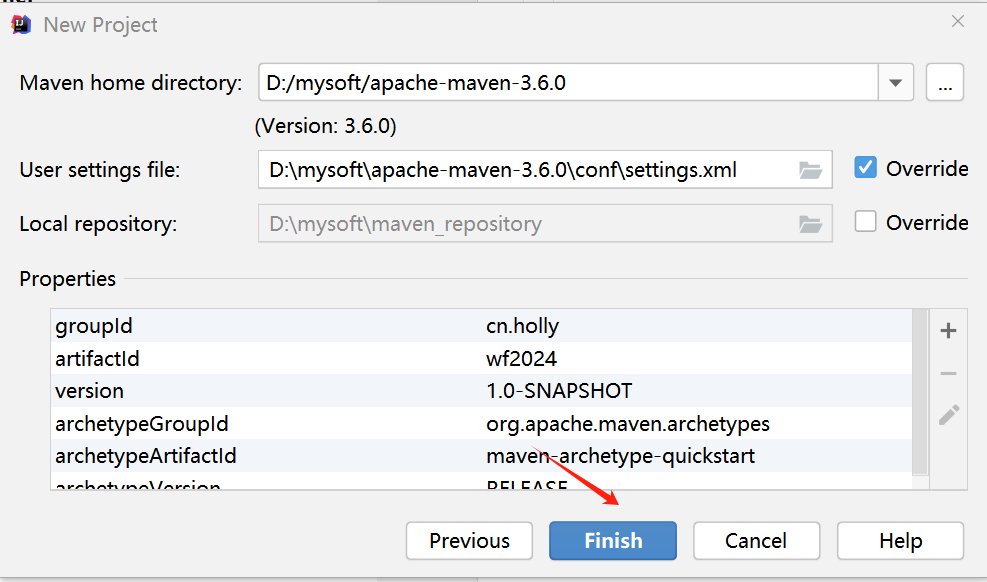Screen dimensions: 987x582
Task: Go back with the Previous button
Action: click(469, 541)
